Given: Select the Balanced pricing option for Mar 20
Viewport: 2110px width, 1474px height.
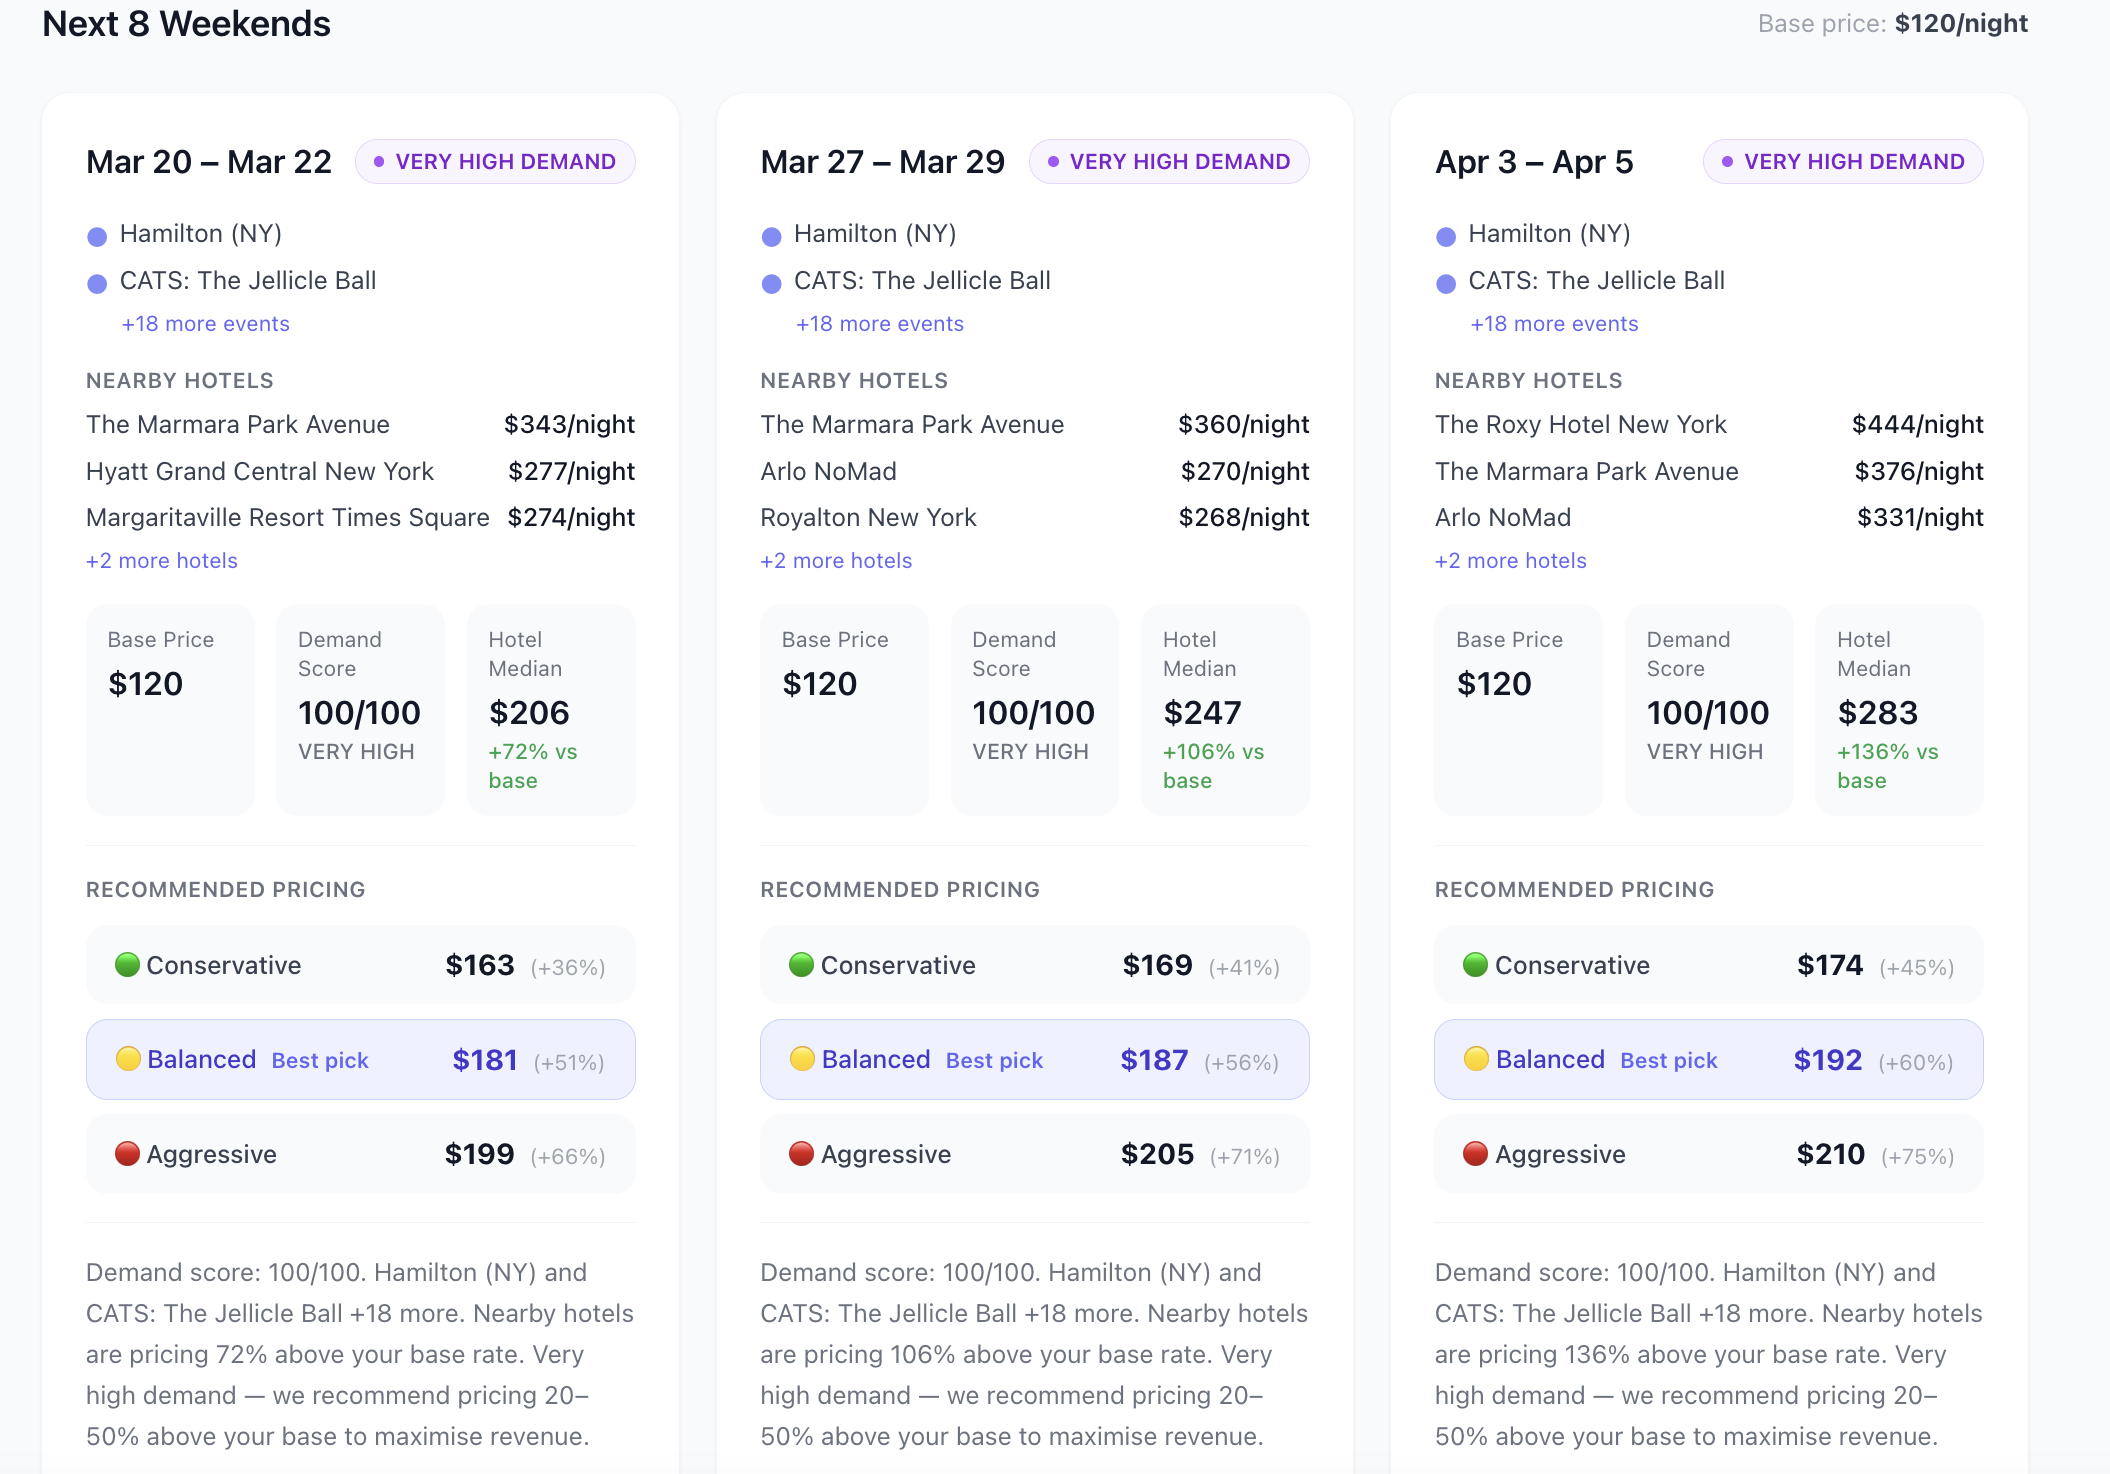Looking at the screenshot, I should [360, 1059].
